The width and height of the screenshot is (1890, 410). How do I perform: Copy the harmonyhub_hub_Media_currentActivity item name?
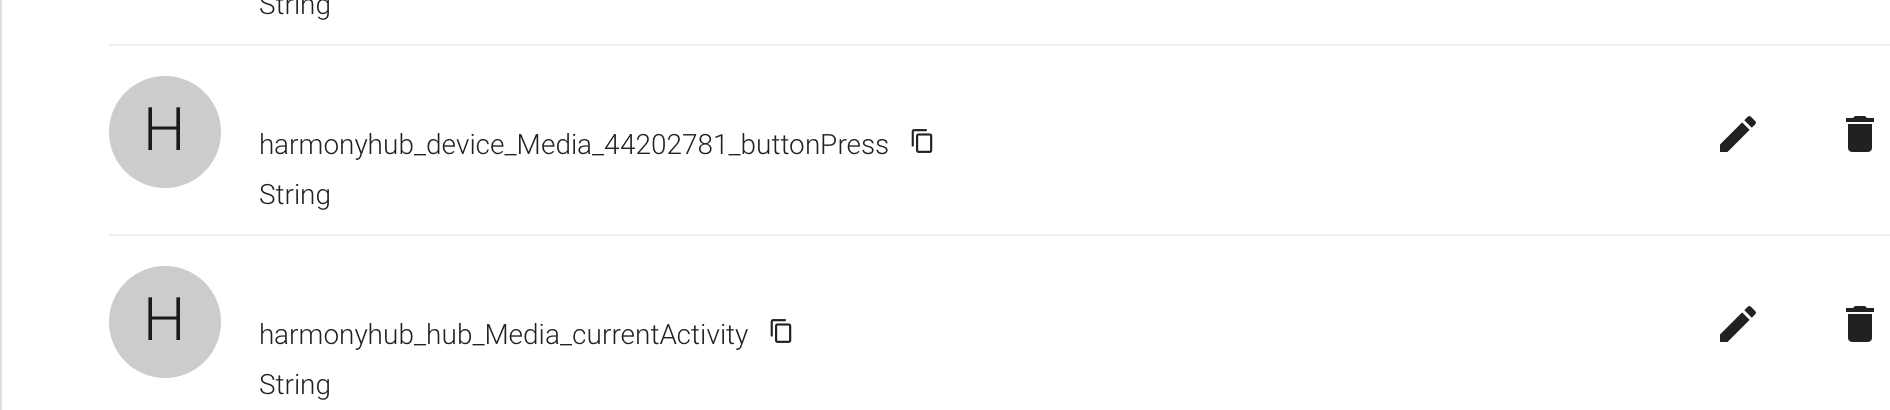click(x=781, y=331)
